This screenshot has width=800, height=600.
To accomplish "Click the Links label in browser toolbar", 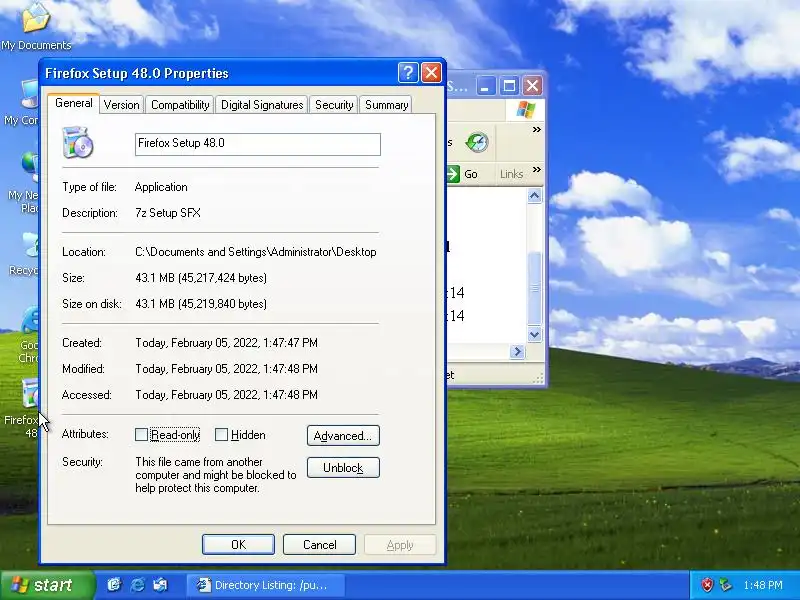I will point(512,174).
